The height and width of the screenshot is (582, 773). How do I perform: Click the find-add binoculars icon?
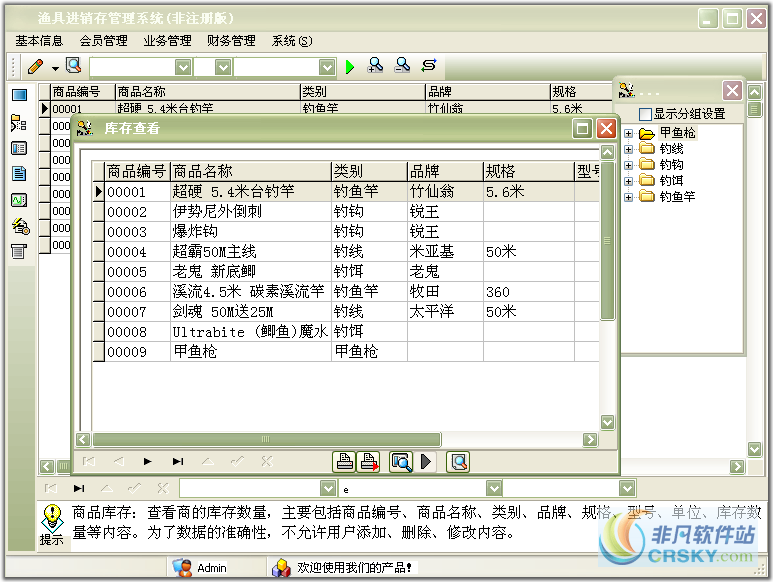click(375, 66)
